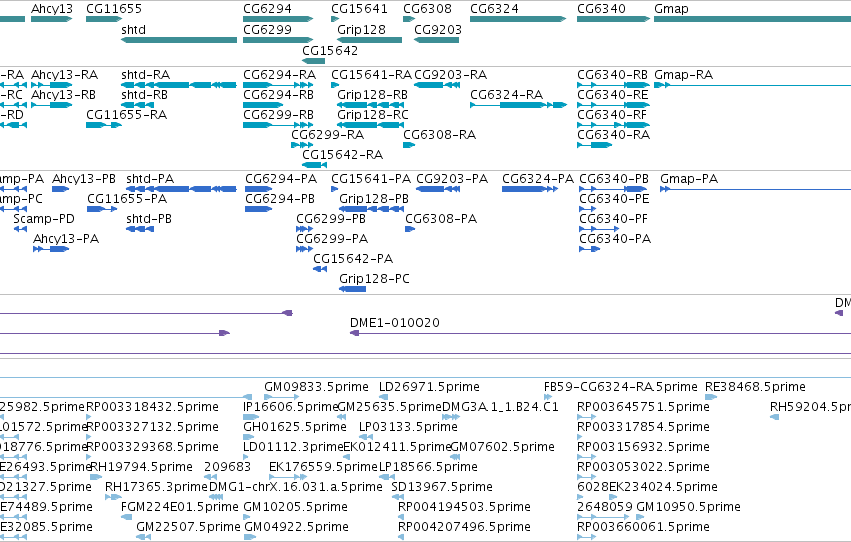Viewport: 851px width, 542px height.
Task: Click the CG6294-PB protein label
Action: pos(280,199)
